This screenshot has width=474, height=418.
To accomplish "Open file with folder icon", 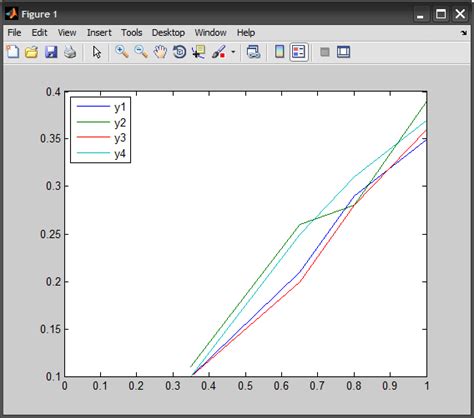I will 32,52.
